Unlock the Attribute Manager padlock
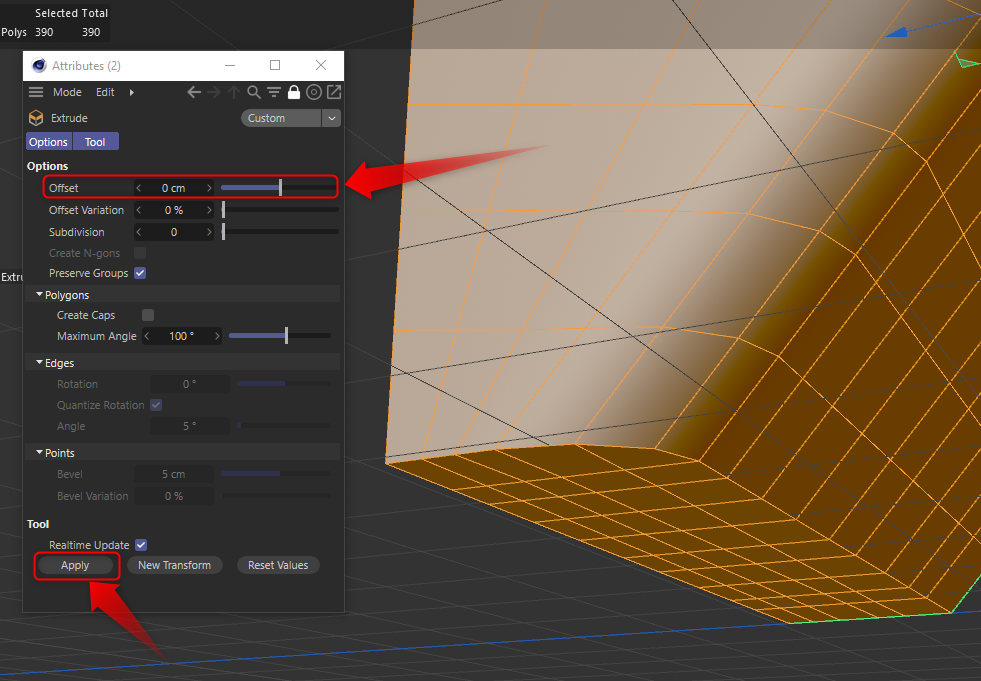The width and height of the screenshot is (981, 681). pyautogui.click(x=294, y=92)
